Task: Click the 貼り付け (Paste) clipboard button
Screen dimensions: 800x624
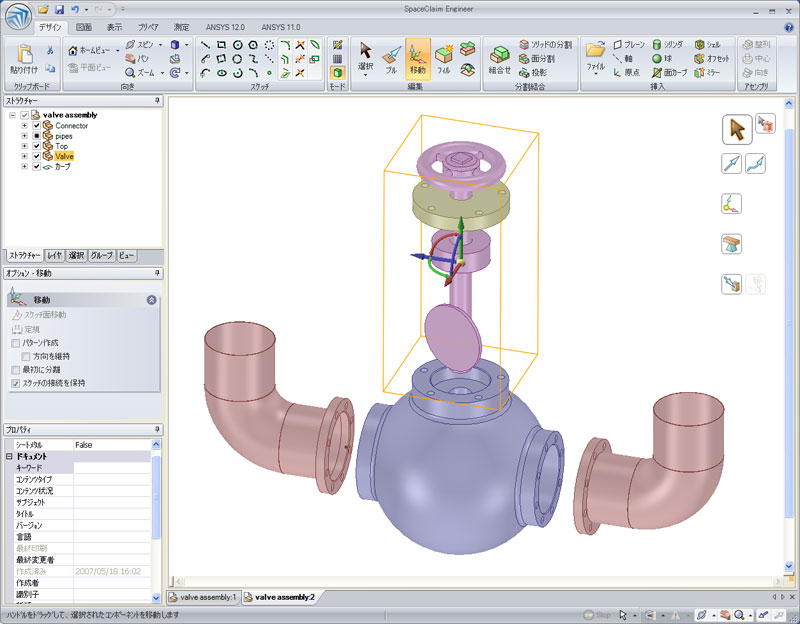Action: click(x=25, y=57)
